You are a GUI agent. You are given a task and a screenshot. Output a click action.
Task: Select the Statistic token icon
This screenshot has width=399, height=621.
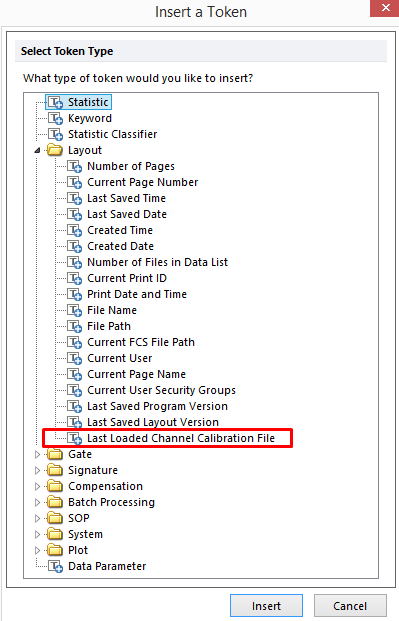pos(55,102)
